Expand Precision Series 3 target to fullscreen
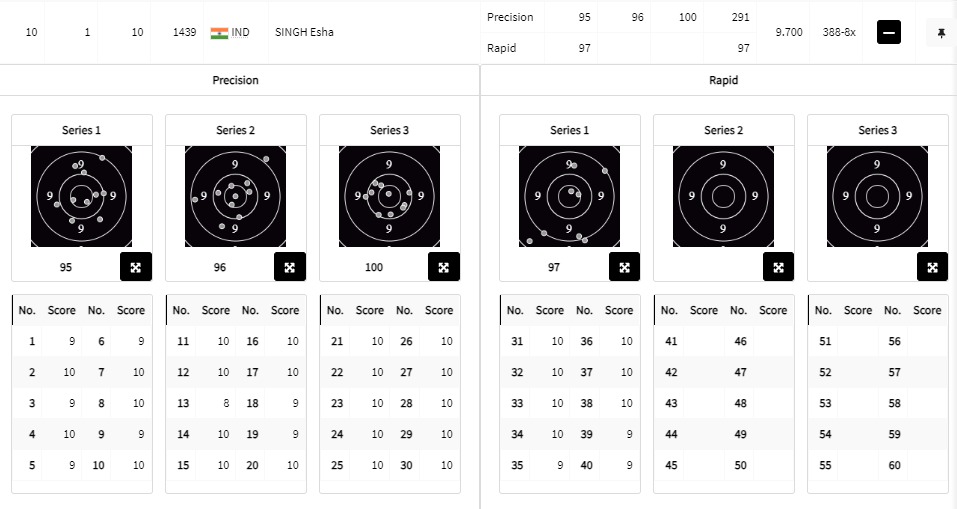The width and height of the screenshot is (957, 509). 444,267
